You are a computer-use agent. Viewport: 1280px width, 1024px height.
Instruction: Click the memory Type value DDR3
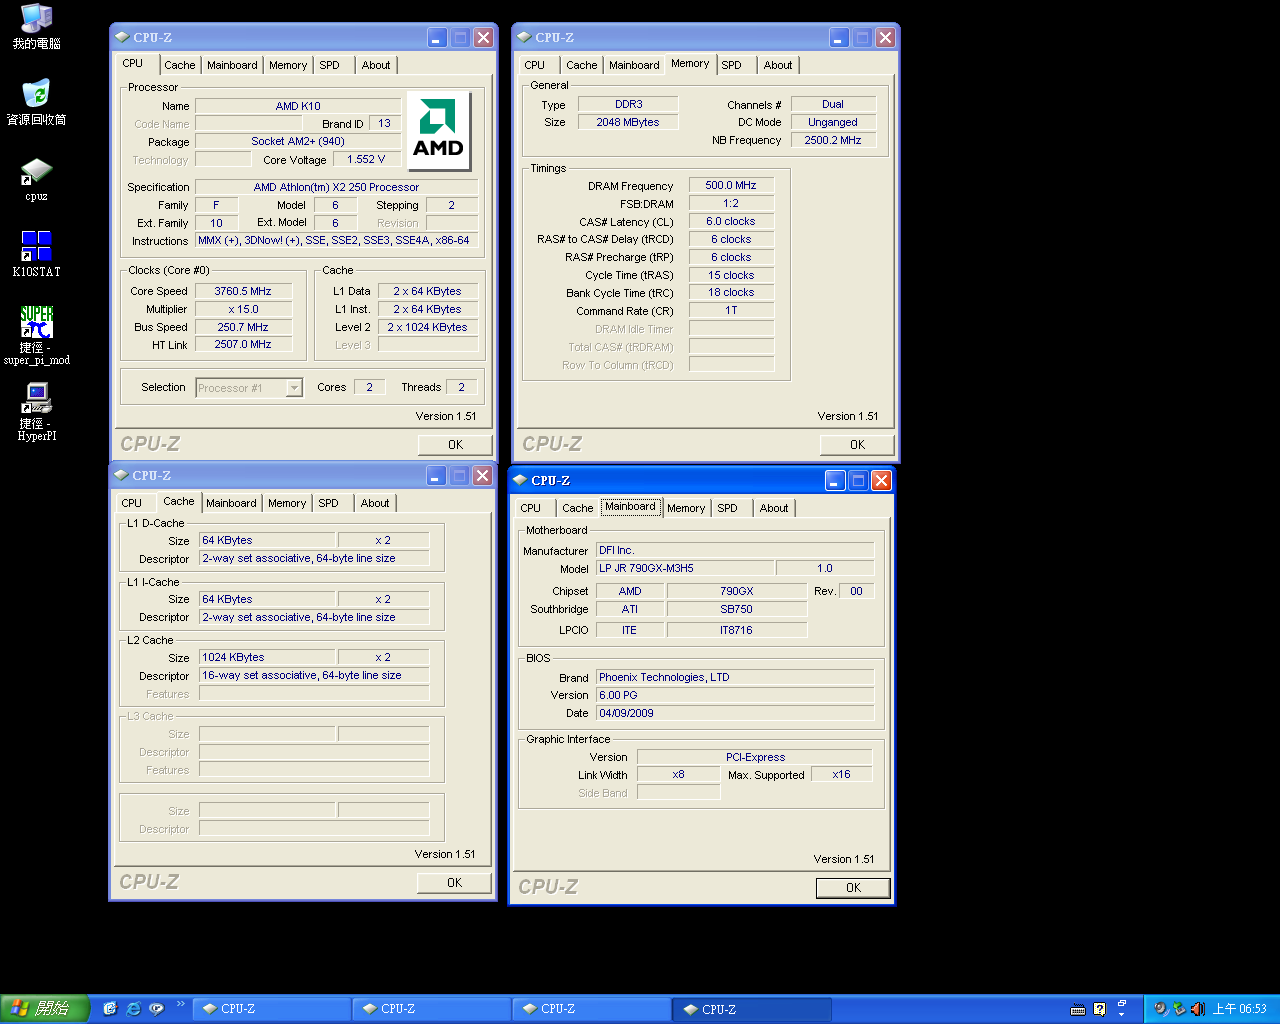click(629, 104)
